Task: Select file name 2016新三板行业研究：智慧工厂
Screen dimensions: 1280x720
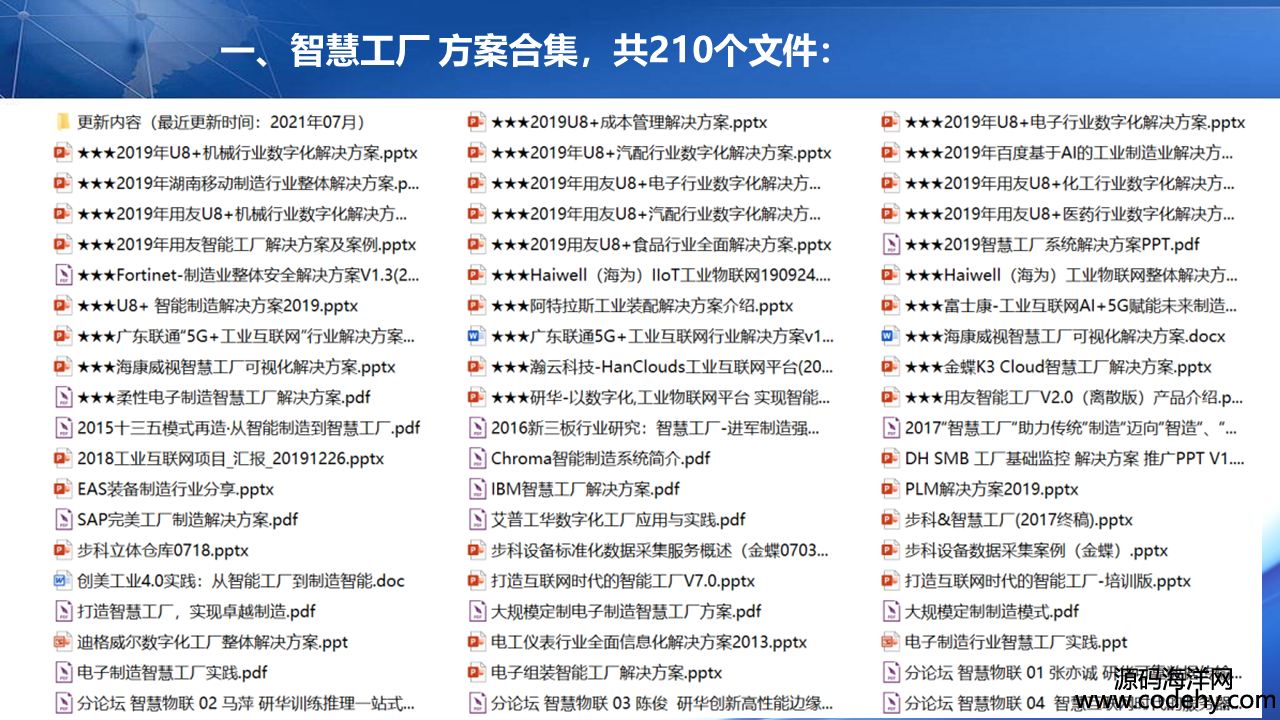Action: [x=656, y=428]
